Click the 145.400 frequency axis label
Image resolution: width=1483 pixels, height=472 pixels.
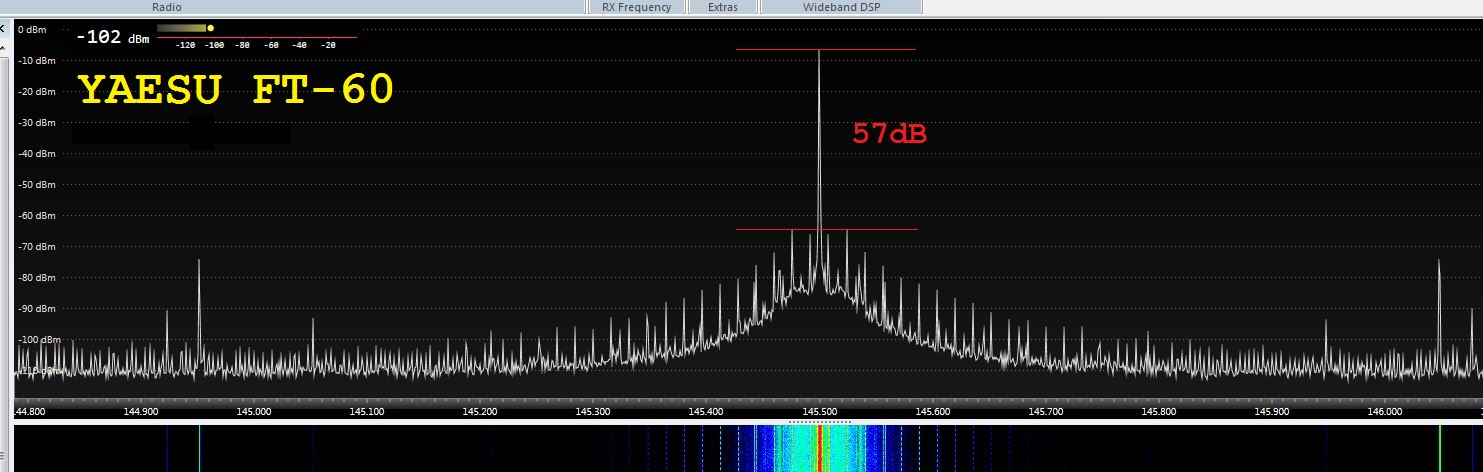(706, 411)
